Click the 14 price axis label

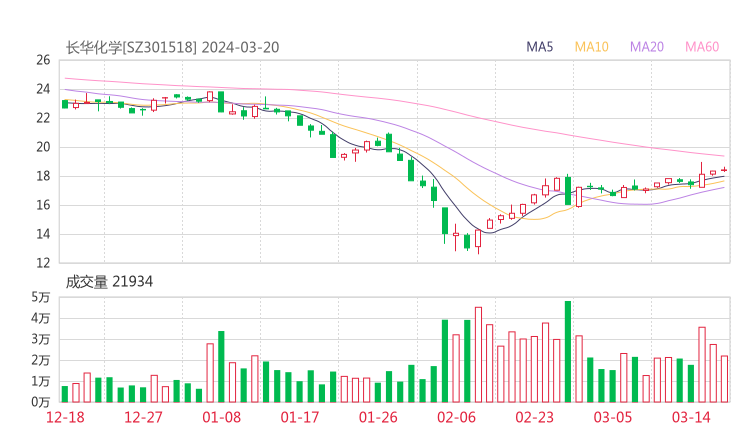(43, 234)
